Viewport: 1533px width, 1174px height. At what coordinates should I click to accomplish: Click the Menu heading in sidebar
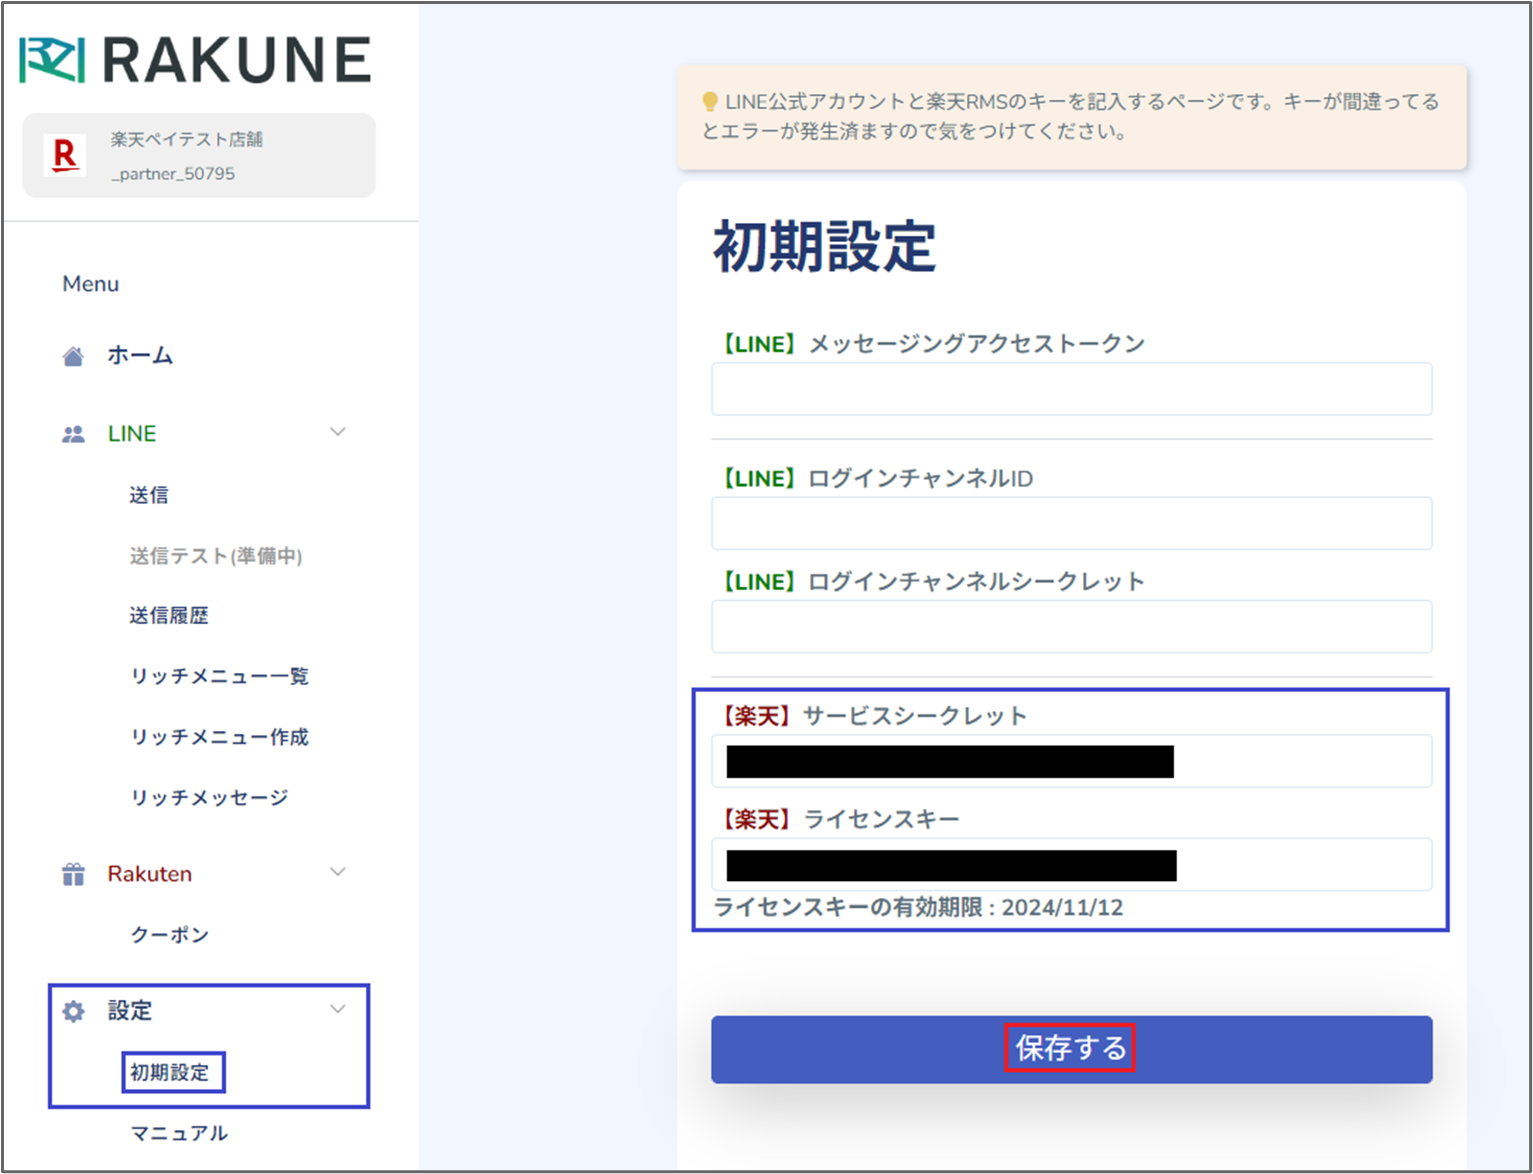pos(91,284)
